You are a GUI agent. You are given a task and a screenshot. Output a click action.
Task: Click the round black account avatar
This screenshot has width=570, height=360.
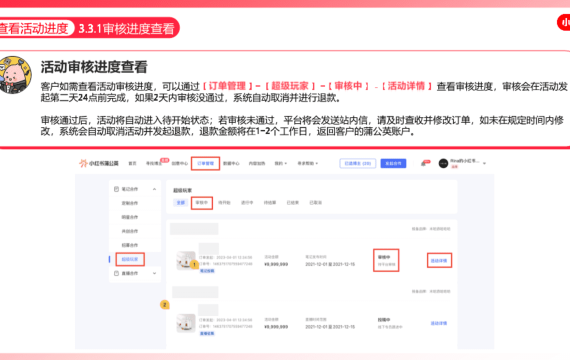[x=443, y=164]
